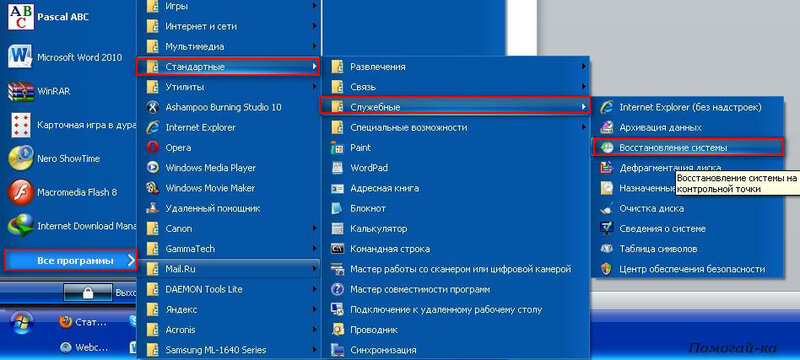Expand the Яндекс folder
The height and width of the screenshot is (360, 800).
point(228,310)
